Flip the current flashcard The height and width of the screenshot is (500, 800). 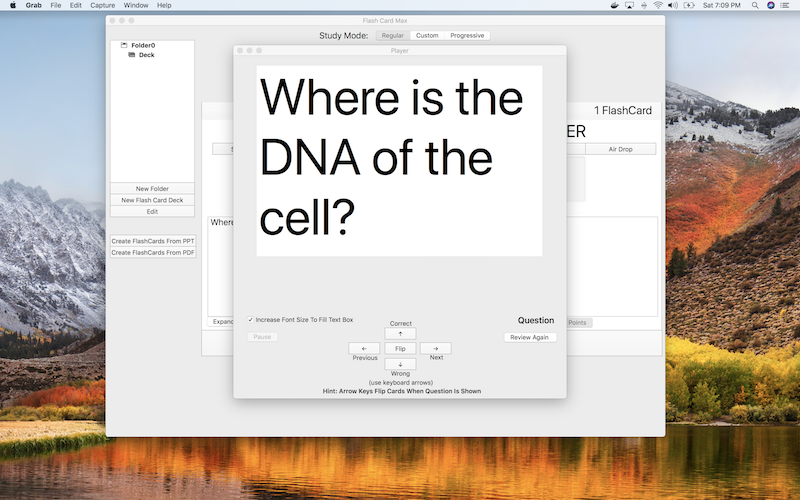(400, 348)
